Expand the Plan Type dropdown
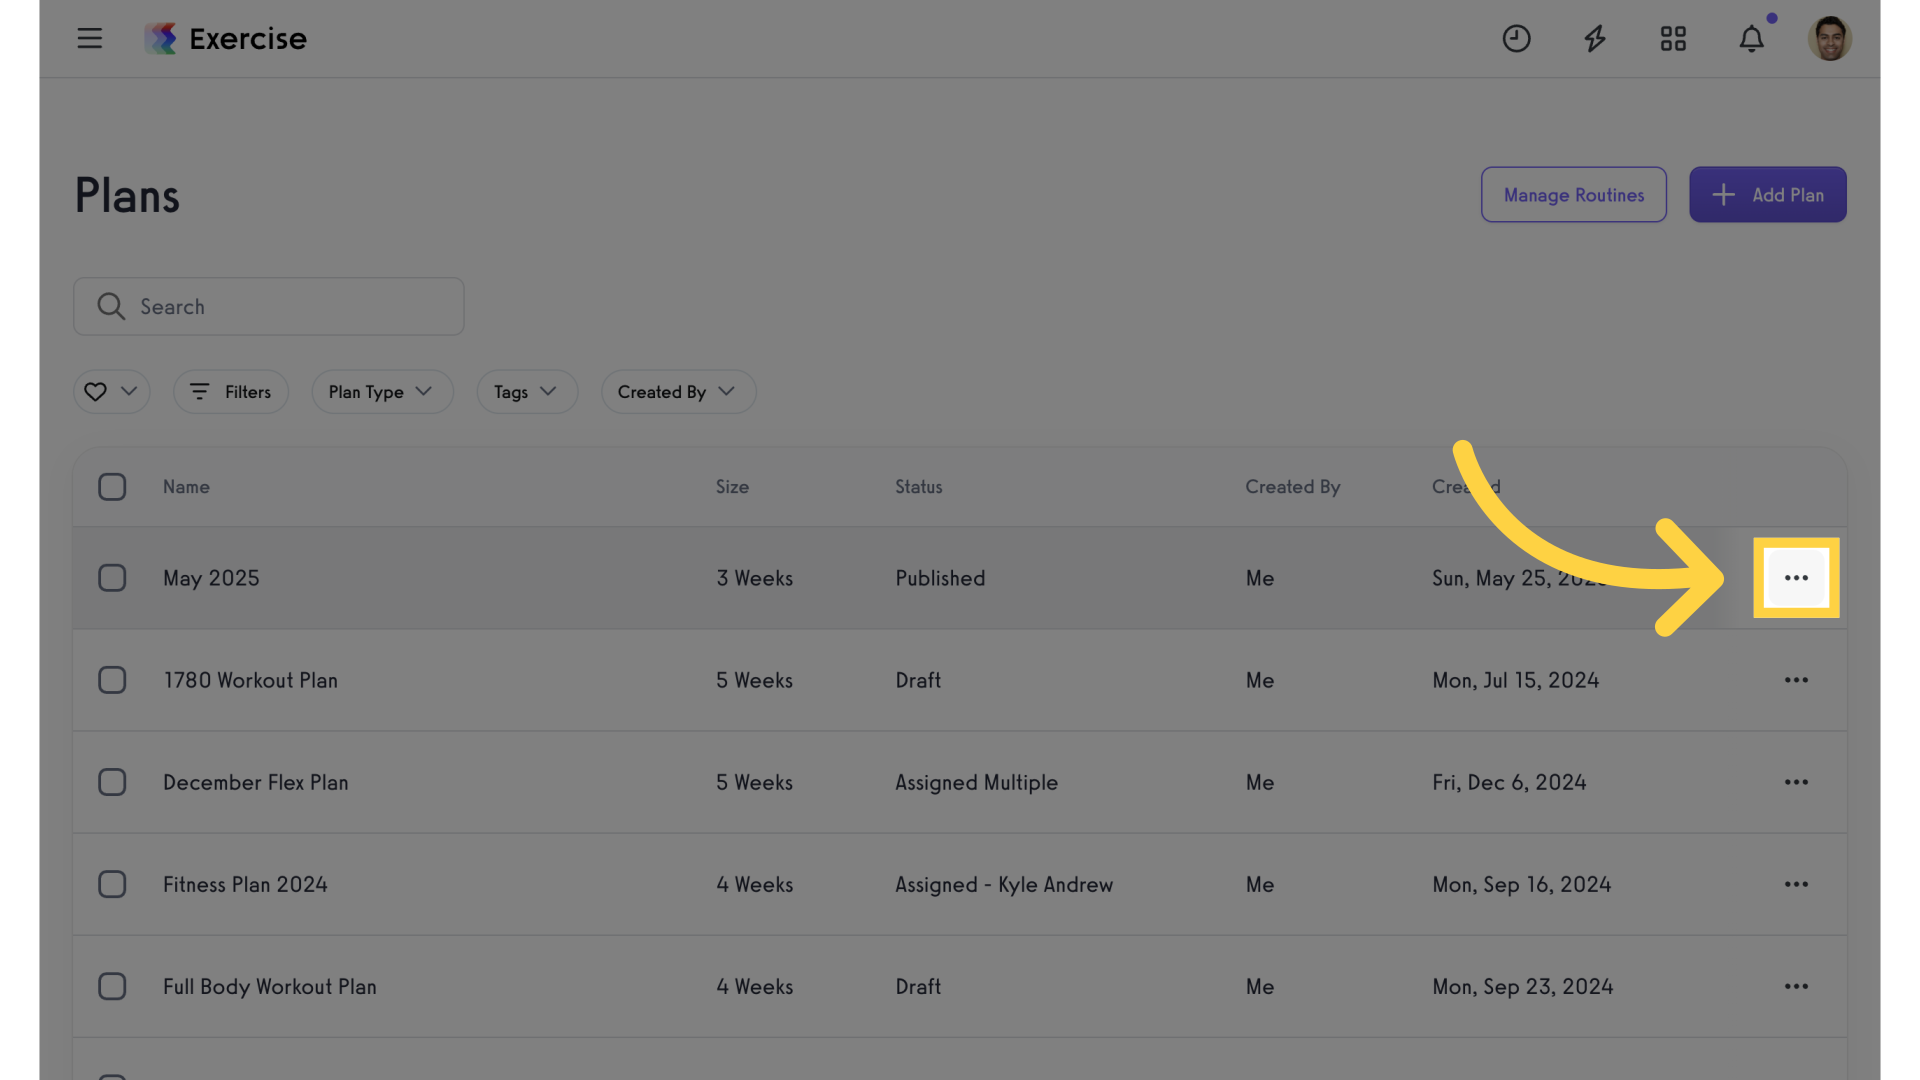1920x1080 pixels. (382, 392)
